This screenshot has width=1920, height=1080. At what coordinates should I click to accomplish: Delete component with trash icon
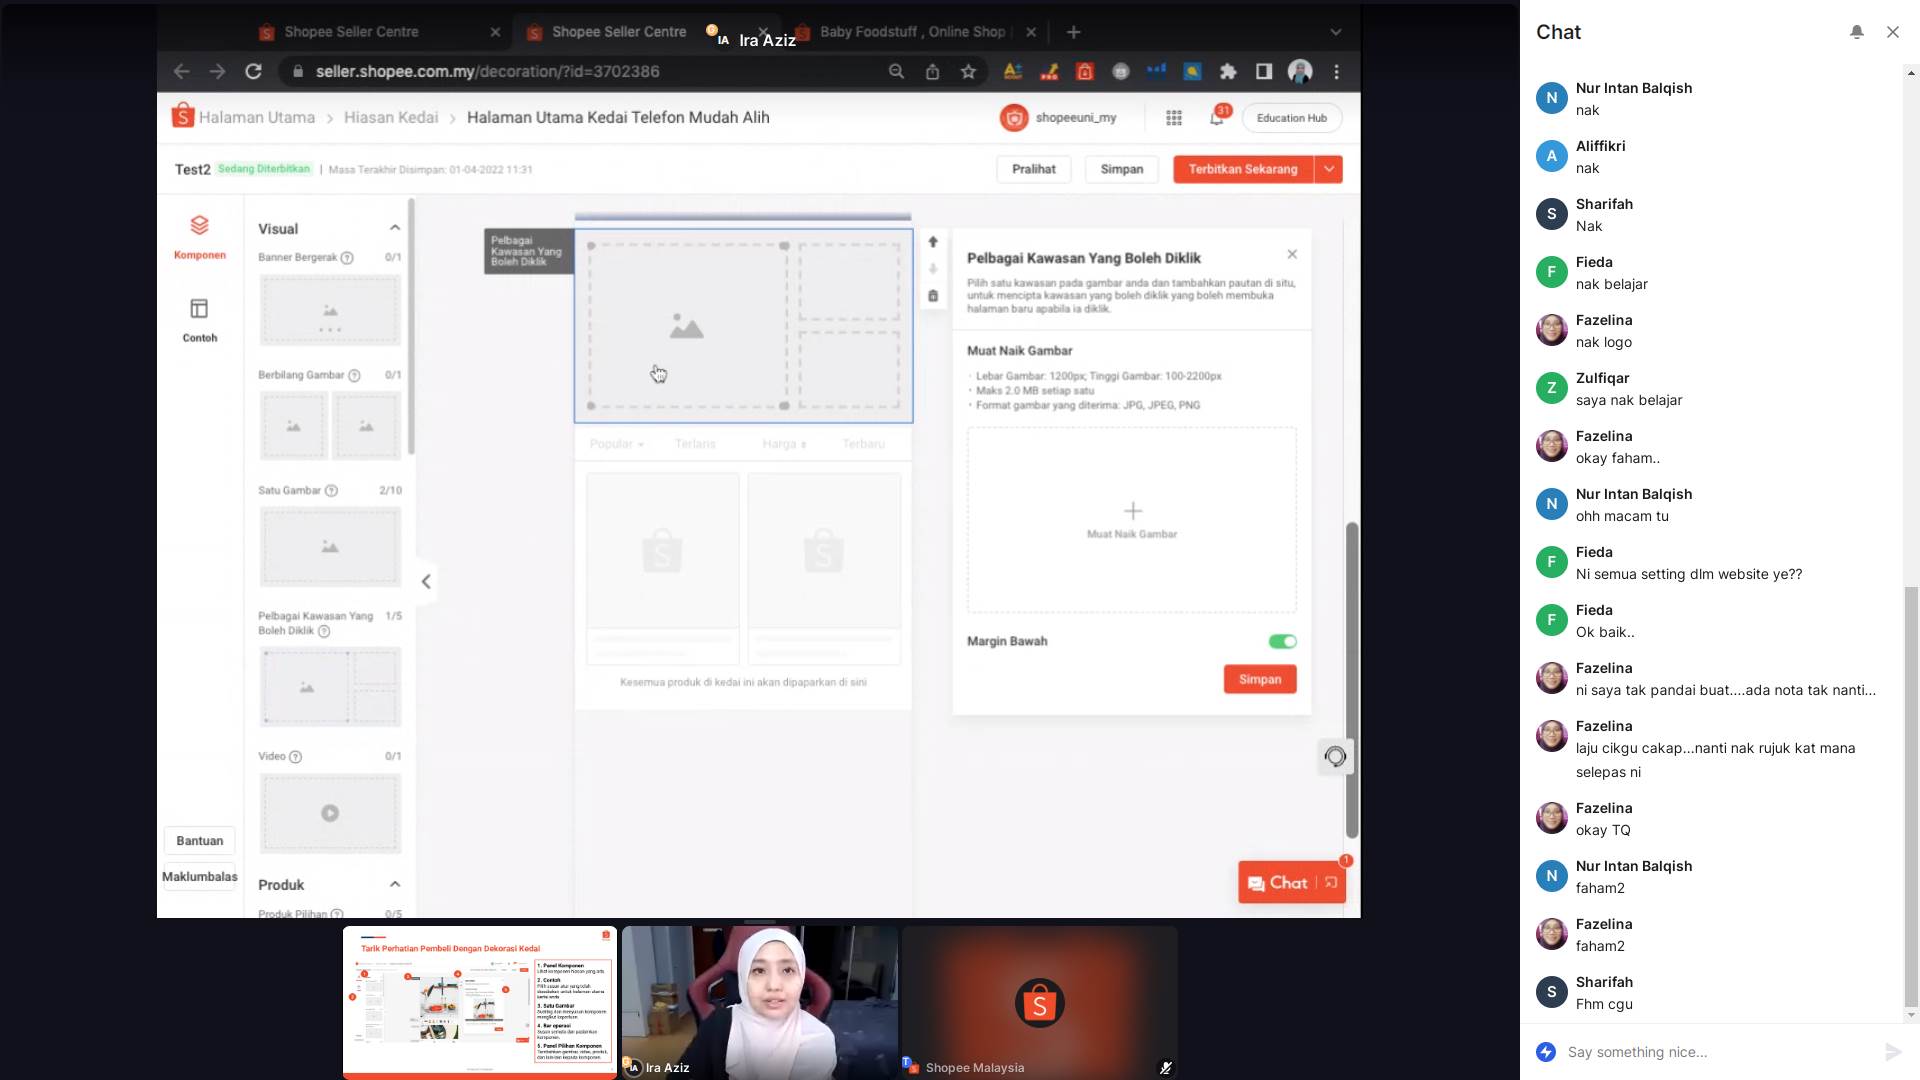(x=933, y=296)
